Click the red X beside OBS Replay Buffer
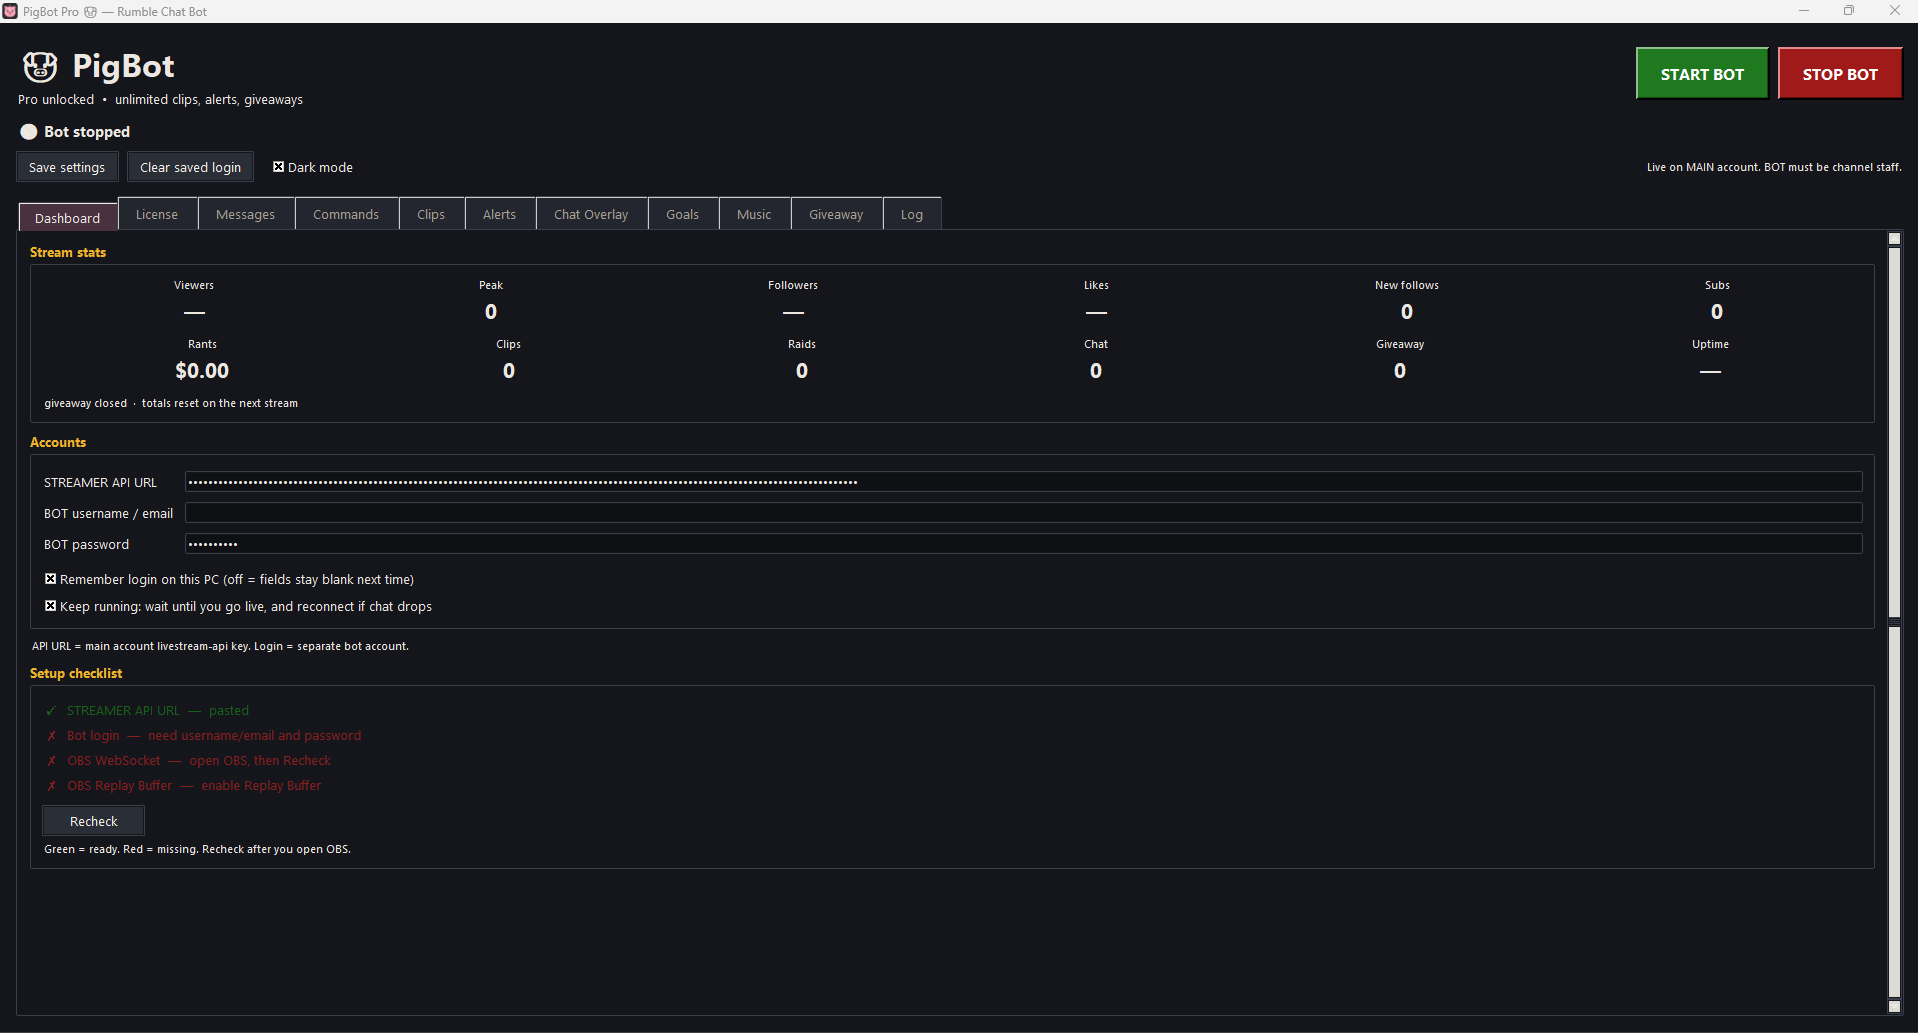This screenshot has height=1033, width=1918. click(x=51, y=786)
